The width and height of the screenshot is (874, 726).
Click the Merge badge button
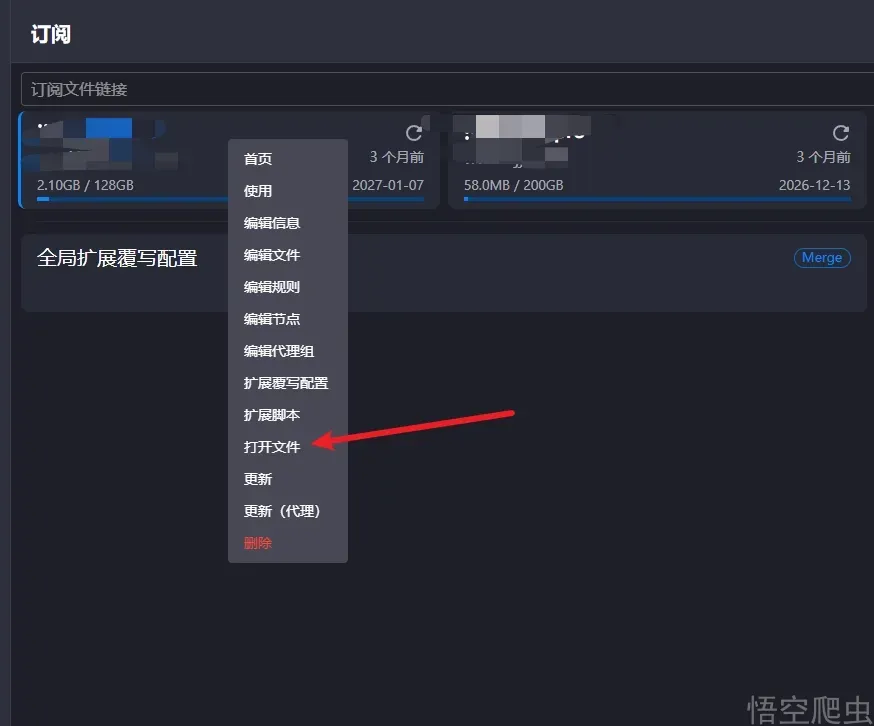pos(822,258)
